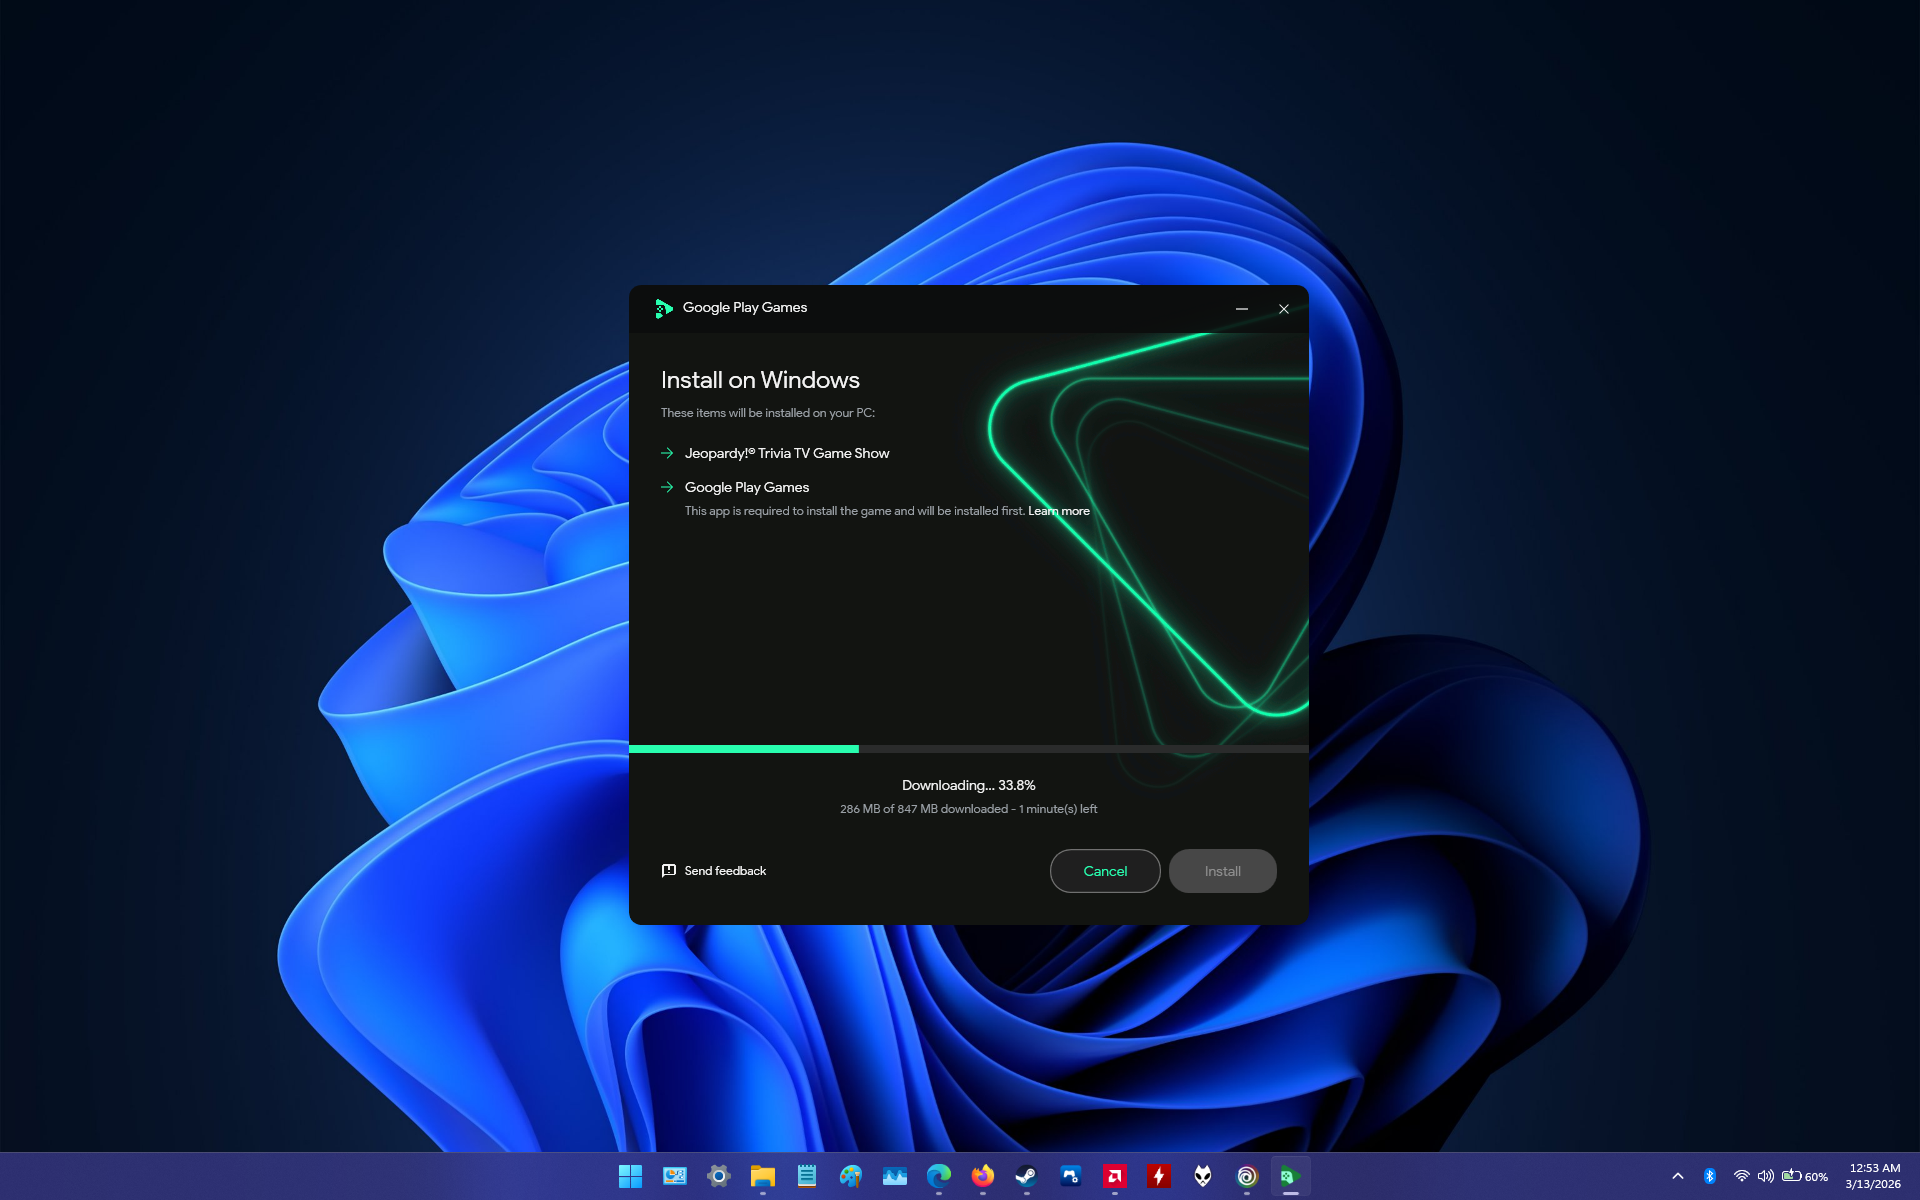Click the greyed Install button
This screenshot has height=1200, width=1920.
(1222, 871)
